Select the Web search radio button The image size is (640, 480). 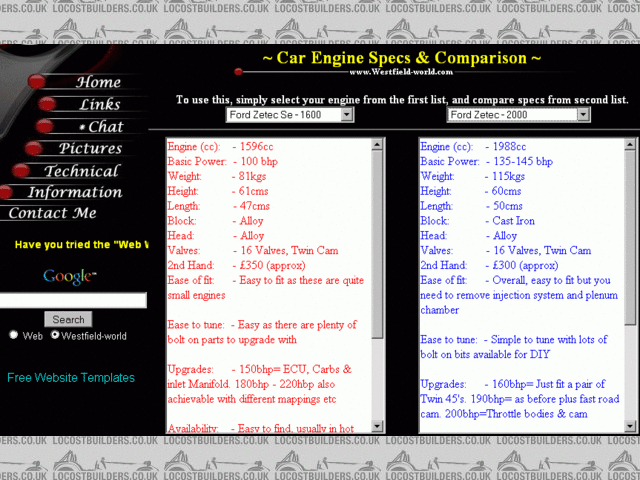click(14, 336)
